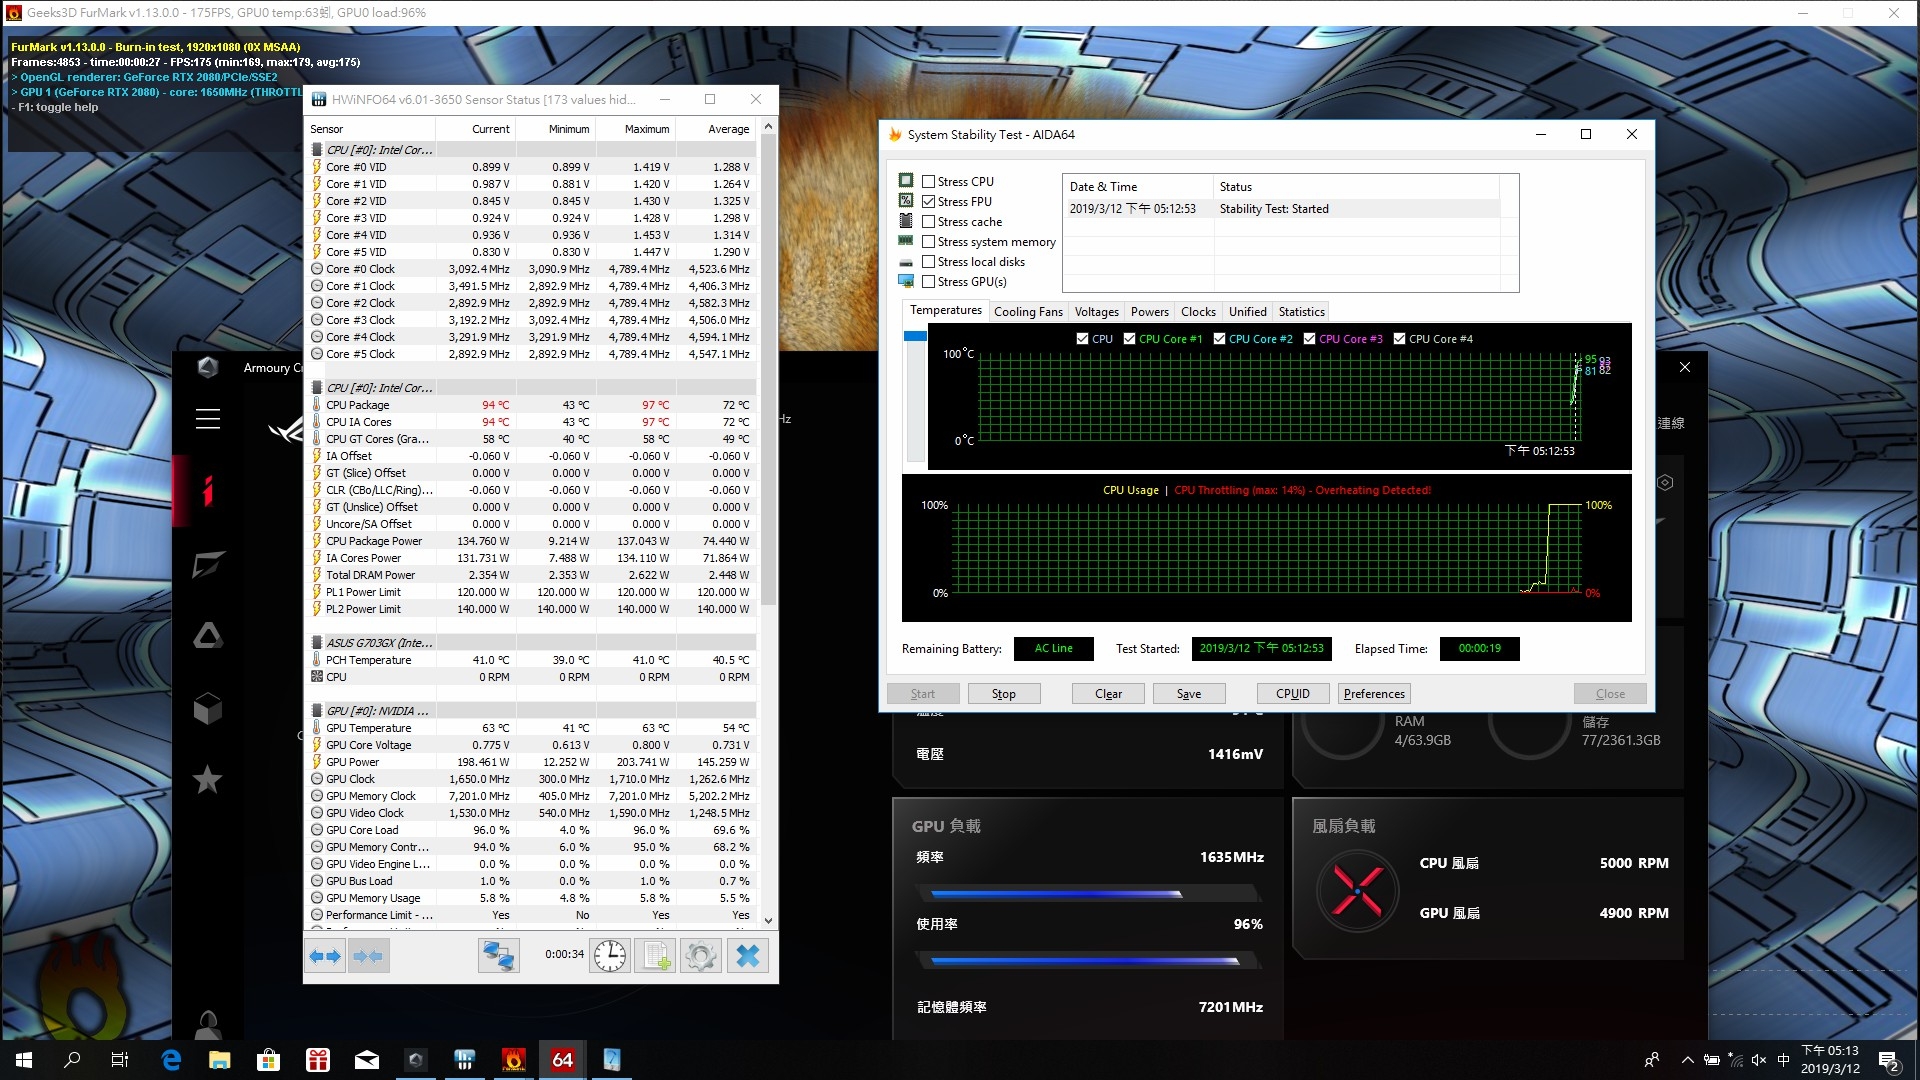This screenshot has height=1080, width=1920.
Task: Click Armoury Crate user profile icon
Action: coord(208,1024)
